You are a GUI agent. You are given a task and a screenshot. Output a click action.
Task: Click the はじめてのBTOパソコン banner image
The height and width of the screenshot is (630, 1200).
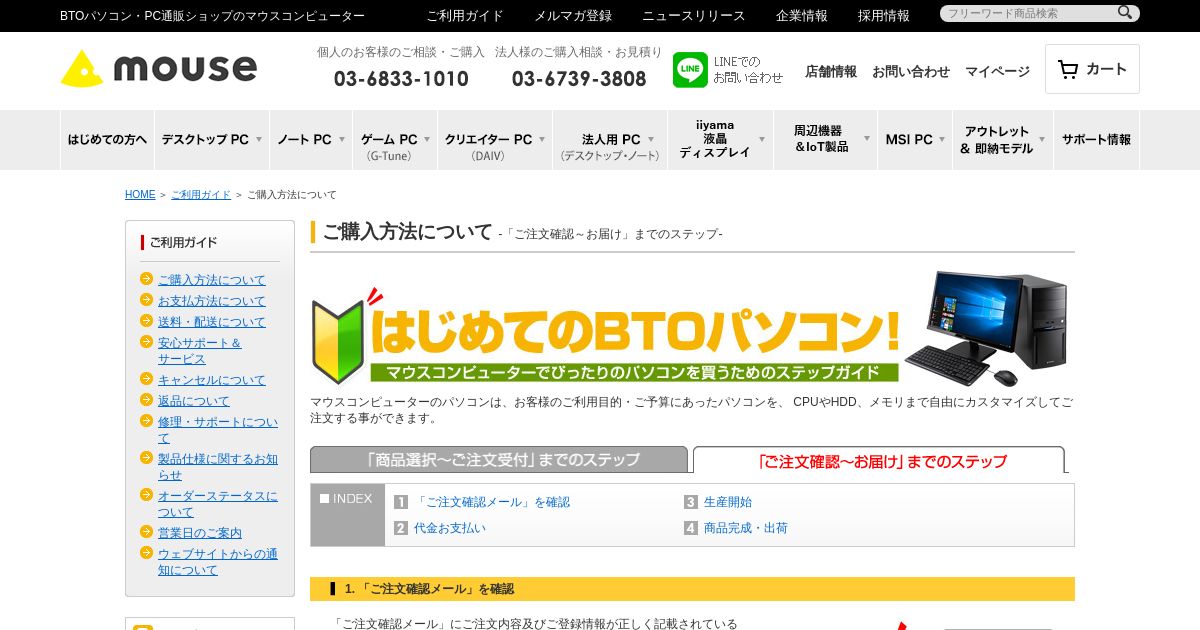coord(692,329)
